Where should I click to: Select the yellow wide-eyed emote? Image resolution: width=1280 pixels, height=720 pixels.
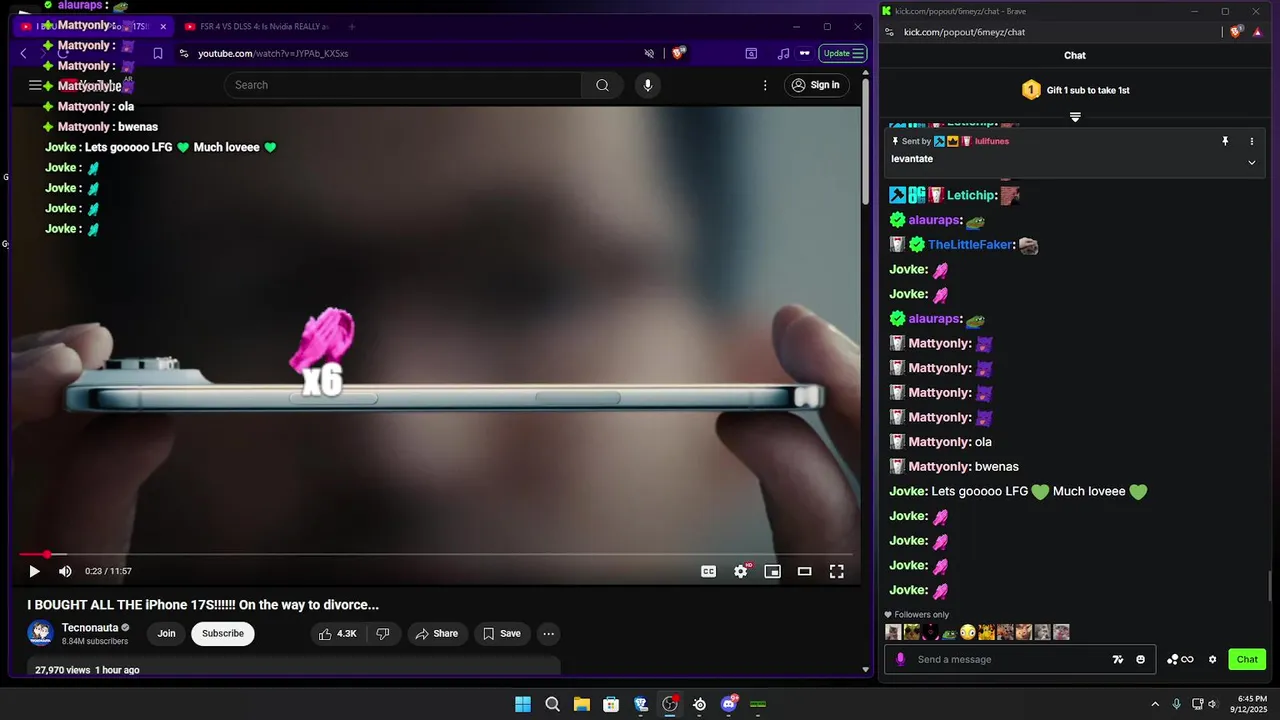click(x=967, y=632)
